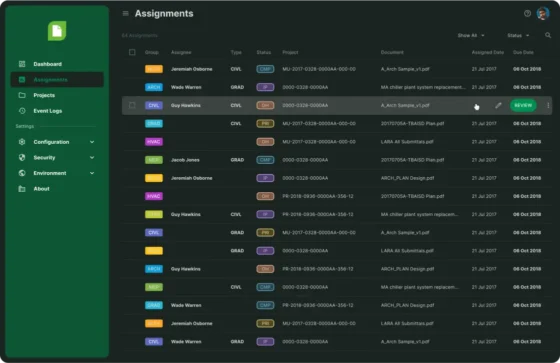The height and width of the screenshot is (363, 560).
Task: Open the three-dot menu on Guy Hawkins row
Action: point(548,105)
